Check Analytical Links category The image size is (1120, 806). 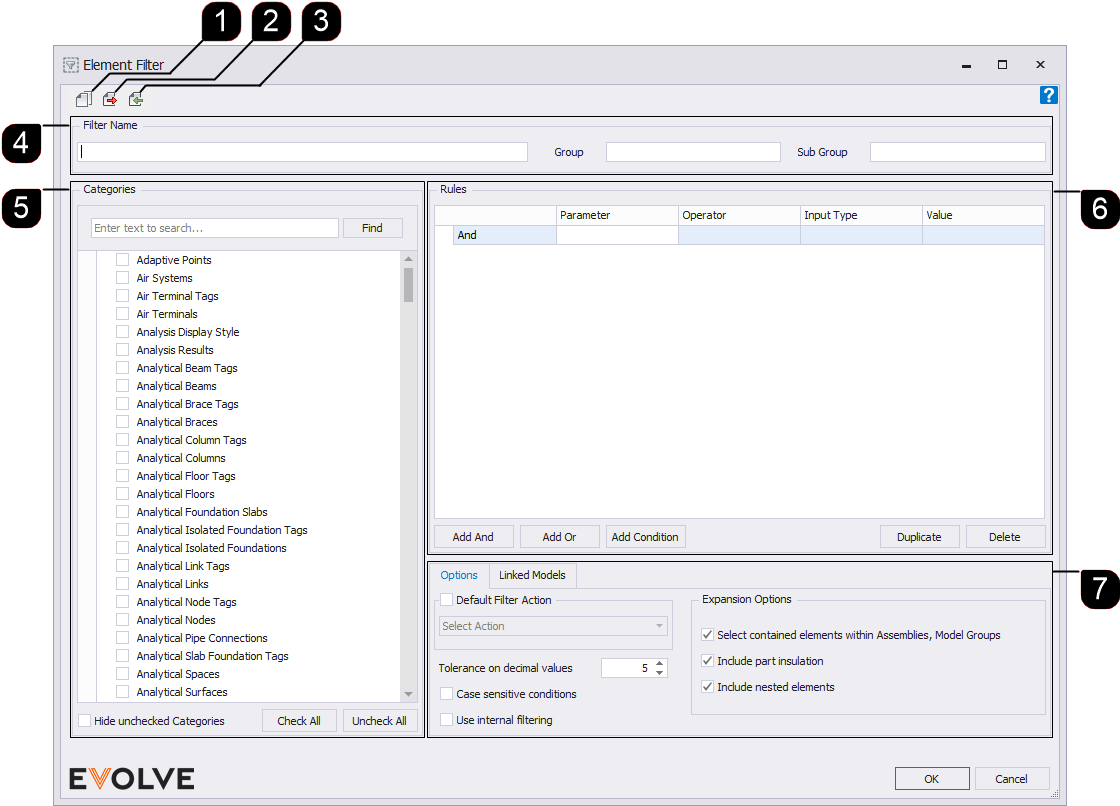coord(123,584)
